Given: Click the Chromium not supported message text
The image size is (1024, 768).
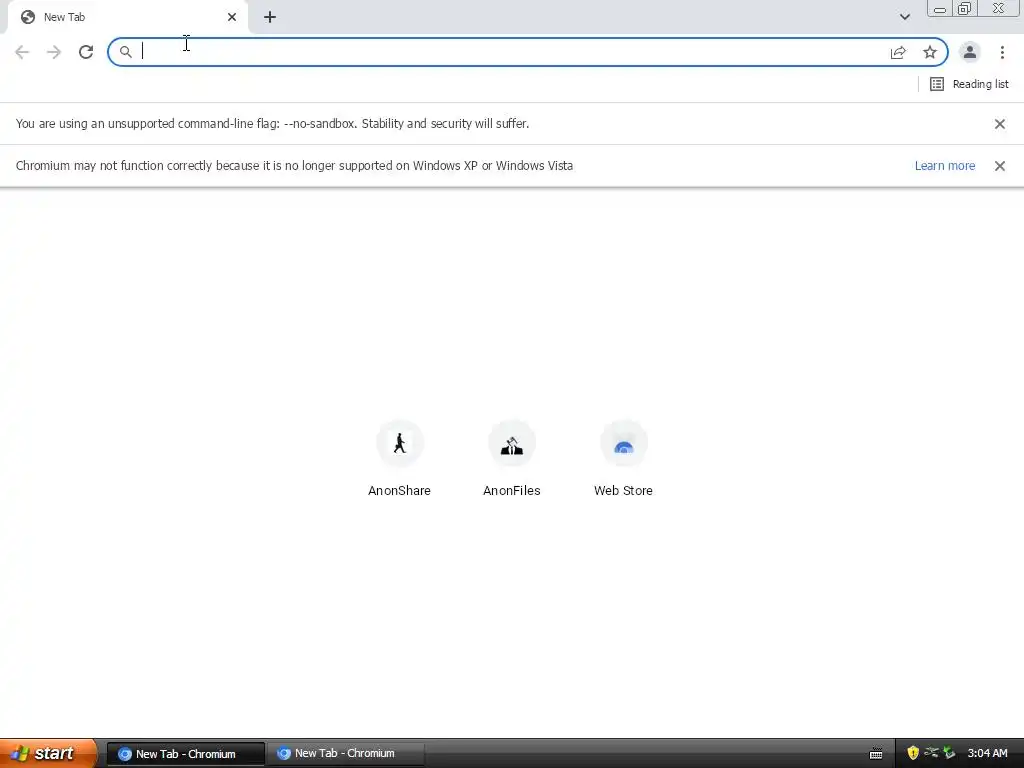Looking at the screenshot, I should [x=295, y=166].
